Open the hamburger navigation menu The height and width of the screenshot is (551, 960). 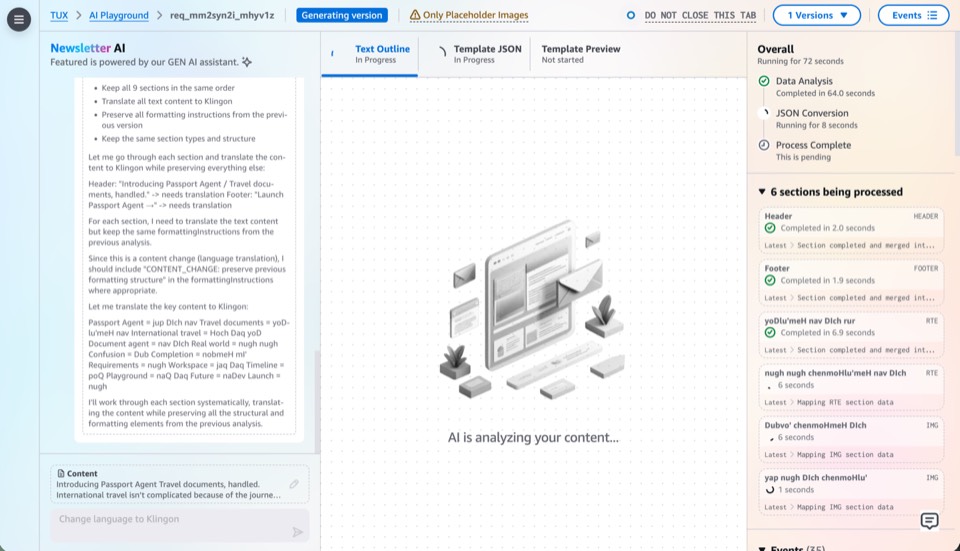[19, 19]
